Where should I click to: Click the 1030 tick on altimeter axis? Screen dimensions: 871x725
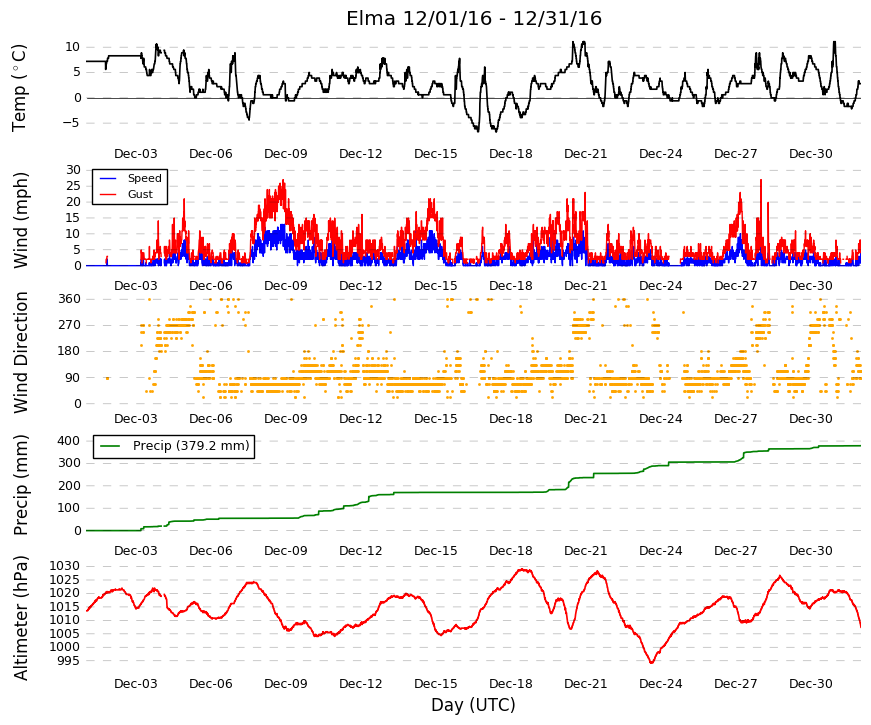tap(64, 566)
